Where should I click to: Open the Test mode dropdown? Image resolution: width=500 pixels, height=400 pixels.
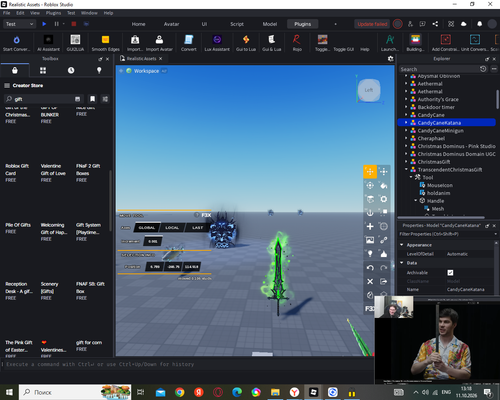click(19, 24)
